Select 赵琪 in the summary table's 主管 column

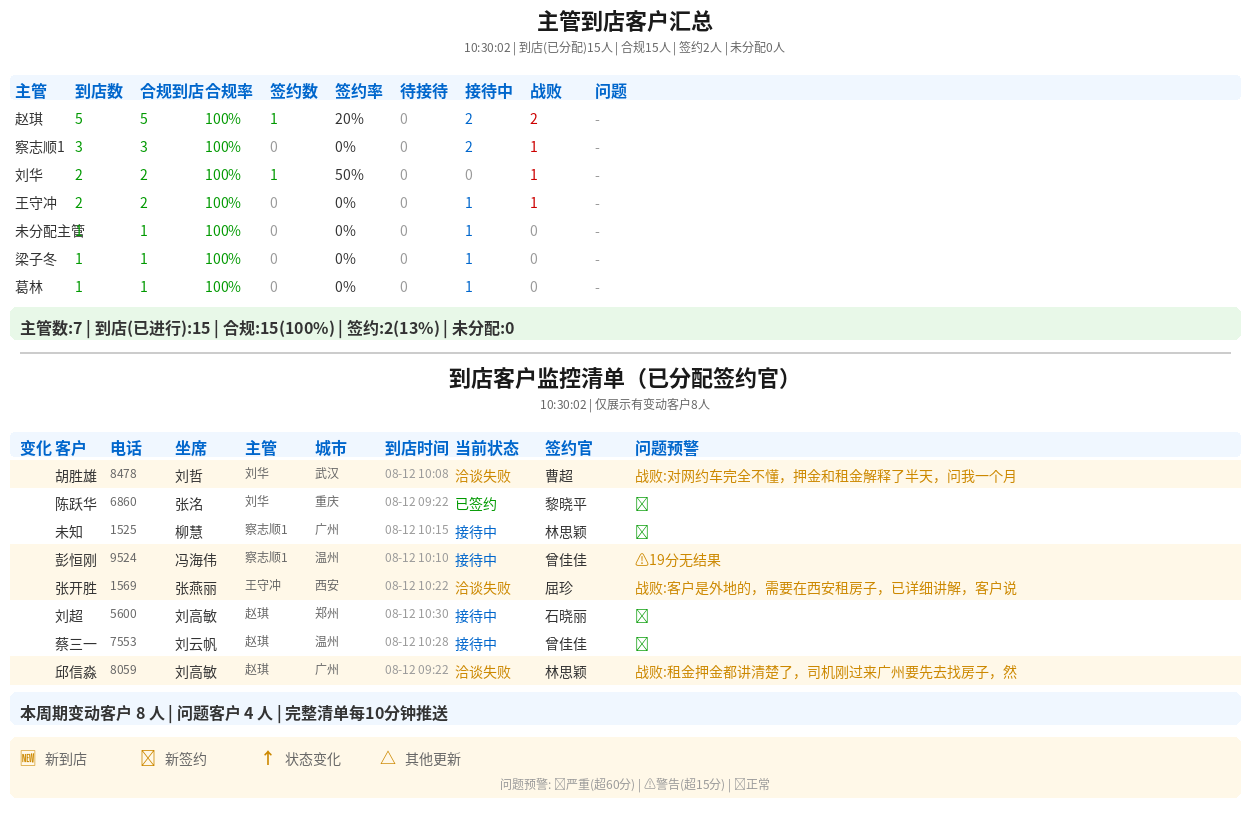tap(29, 119)
